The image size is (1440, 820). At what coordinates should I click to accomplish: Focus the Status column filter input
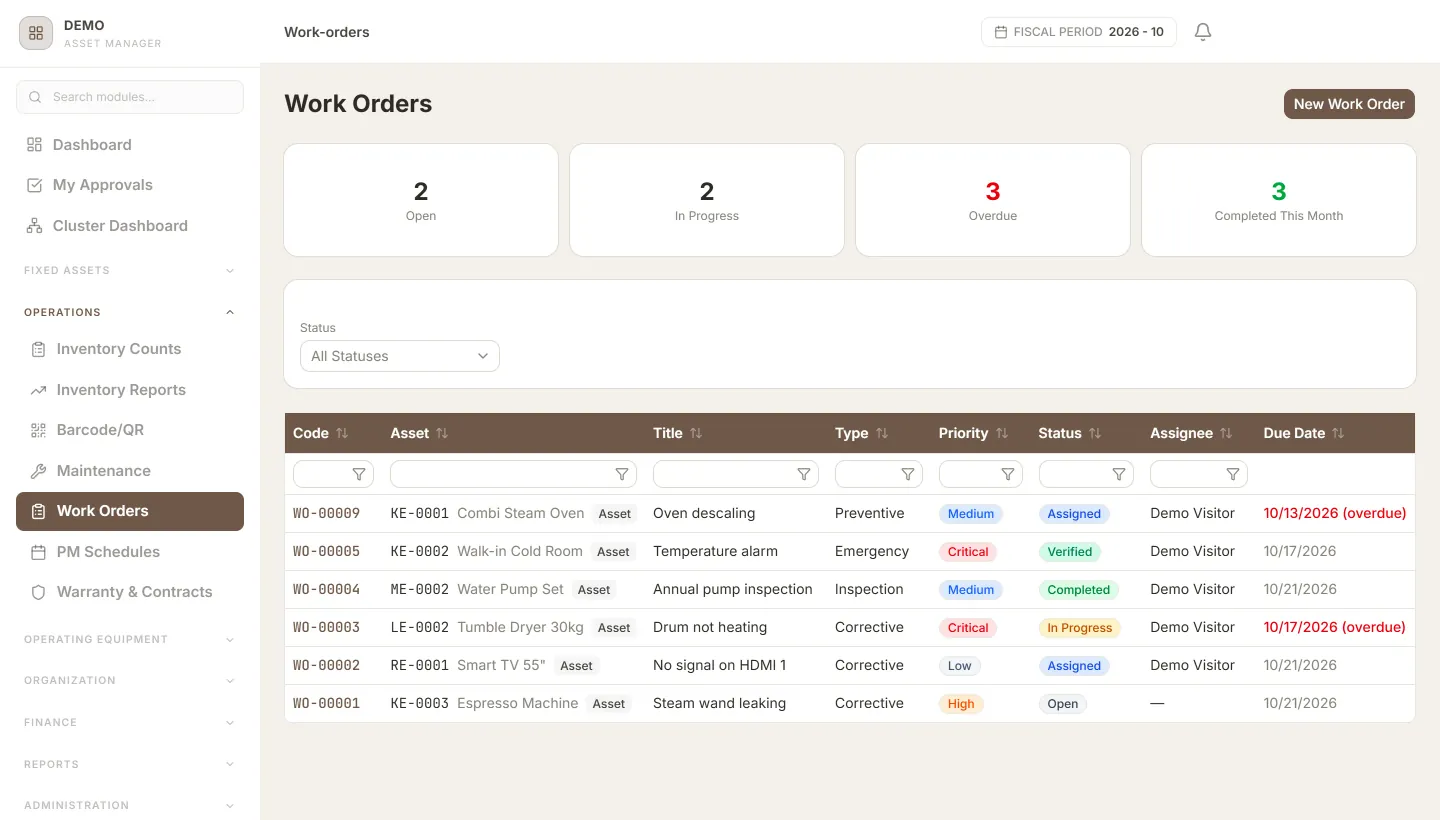[1086, 474]
